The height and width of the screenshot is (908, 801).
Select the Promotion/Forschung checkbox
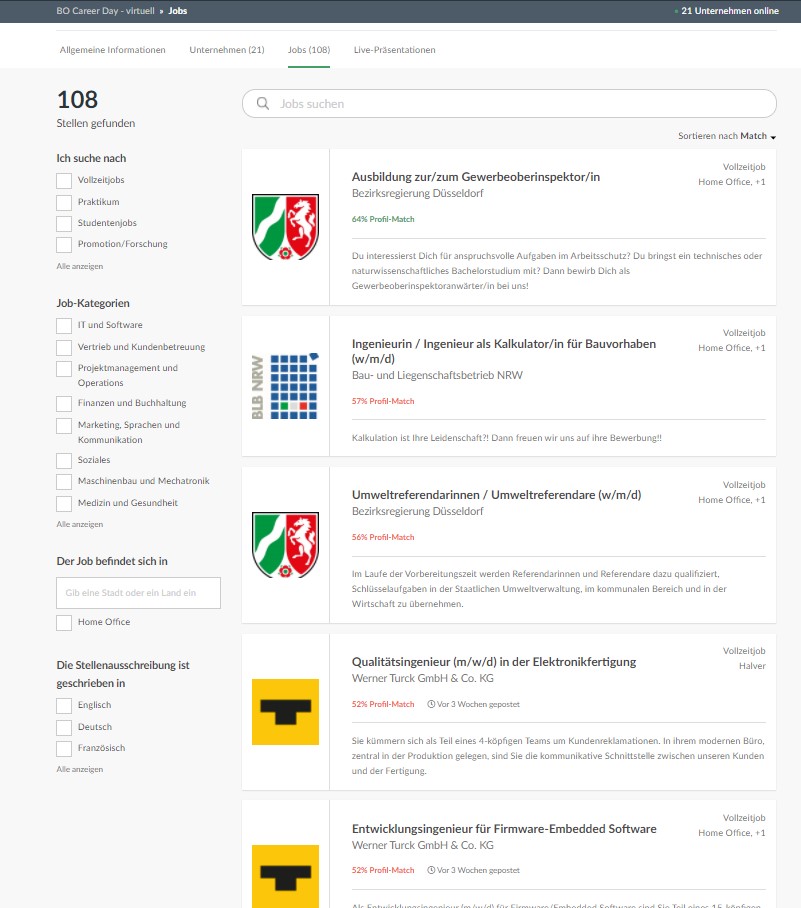(64, 244)
